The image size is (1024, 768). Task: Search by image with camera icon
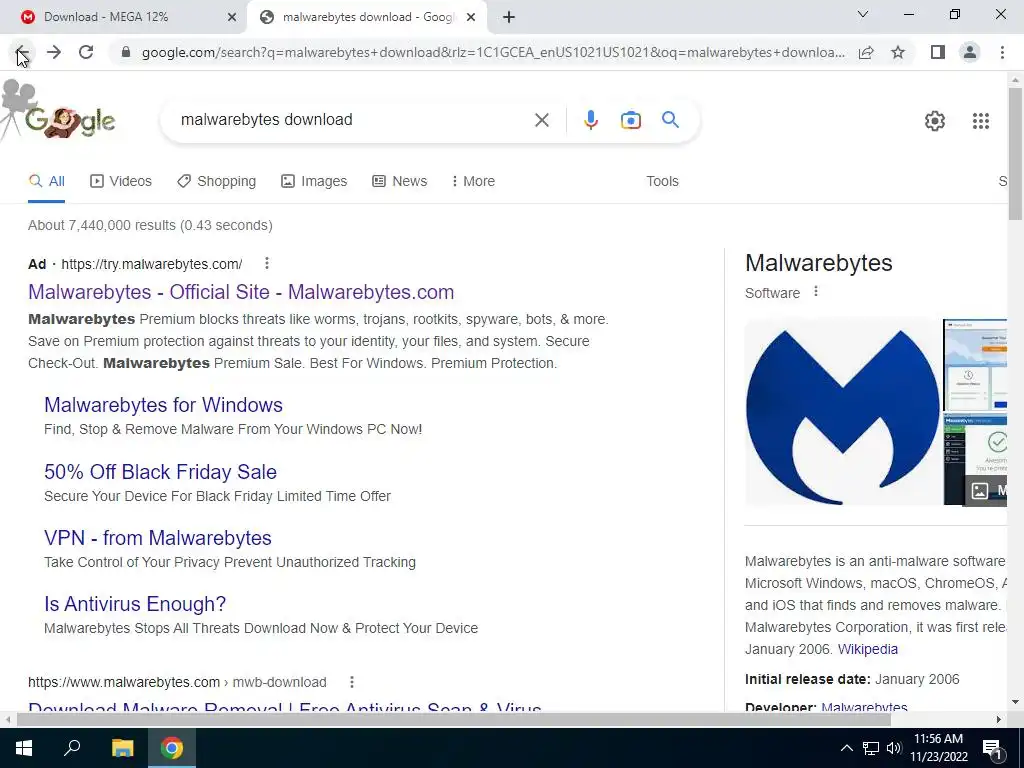point(631,120)
